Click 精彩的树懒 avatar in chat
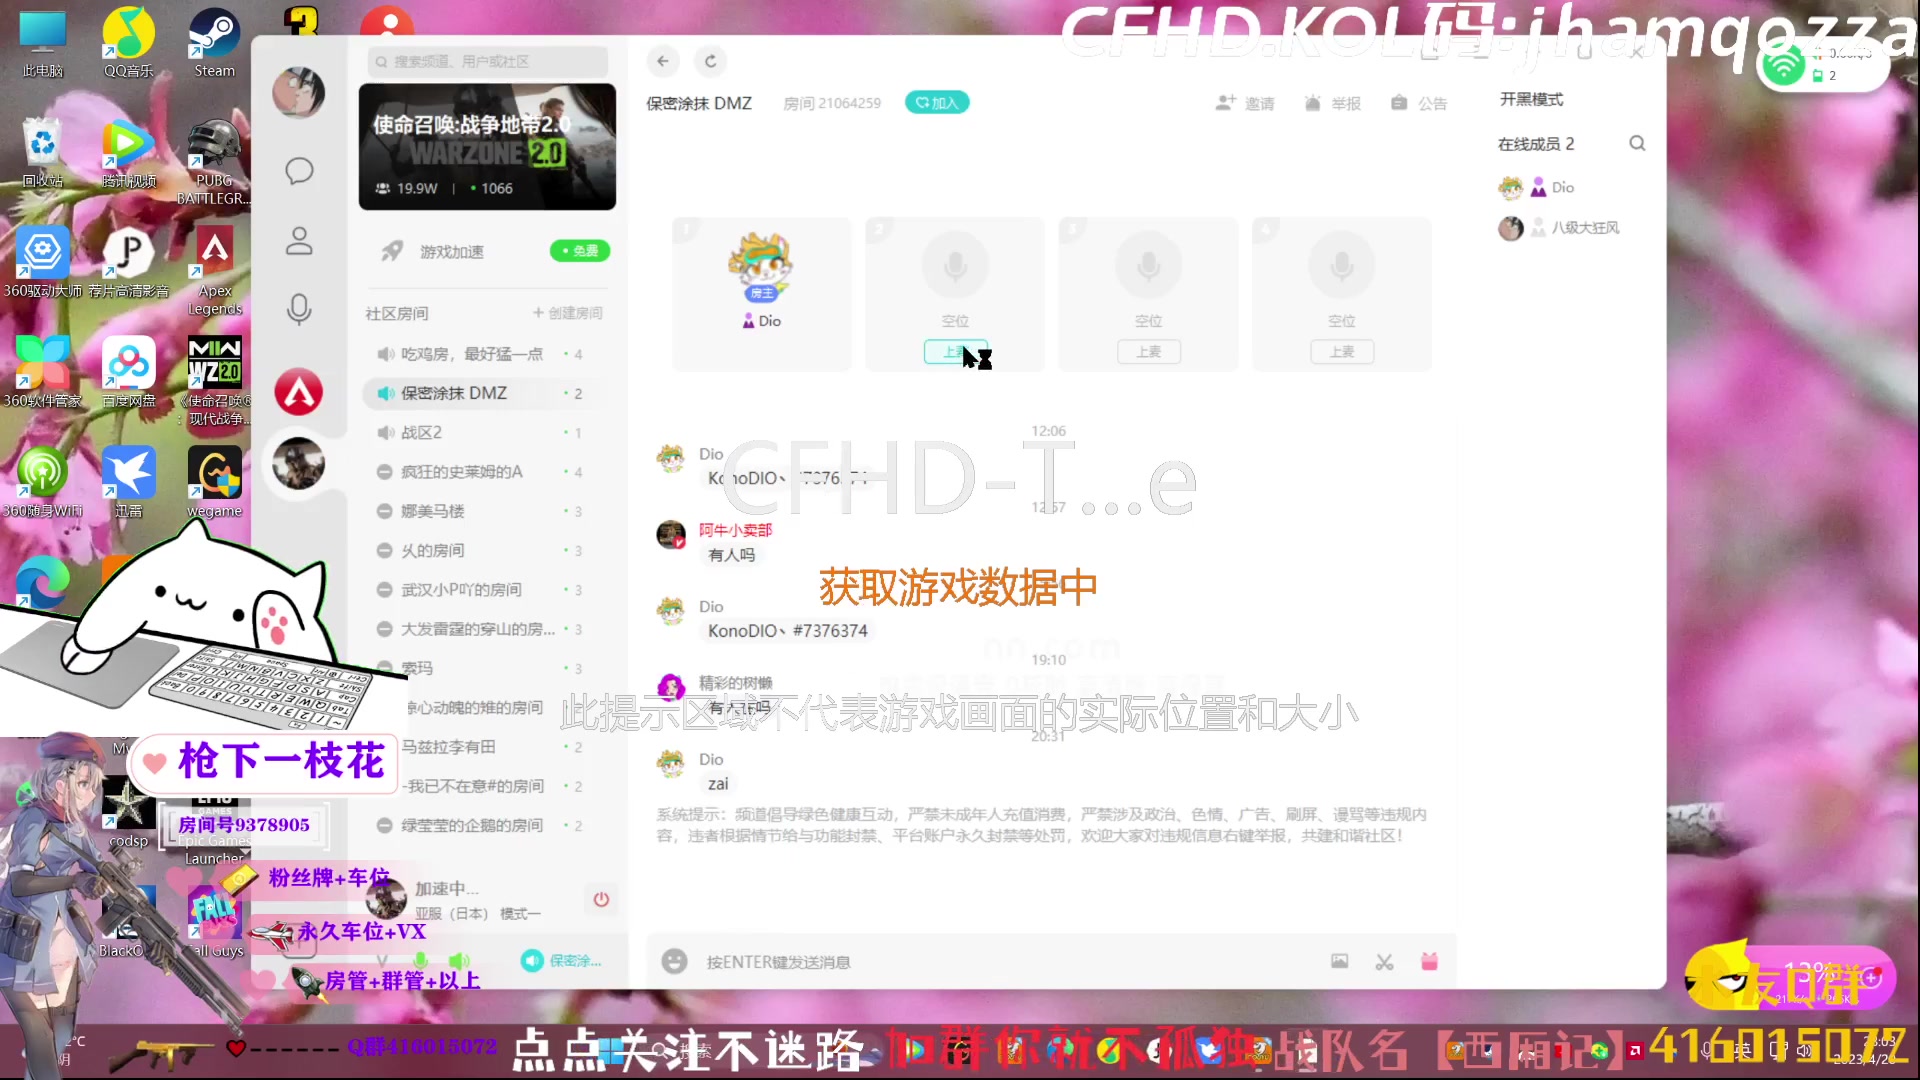1920x1080 pixels. pos(671,687)
